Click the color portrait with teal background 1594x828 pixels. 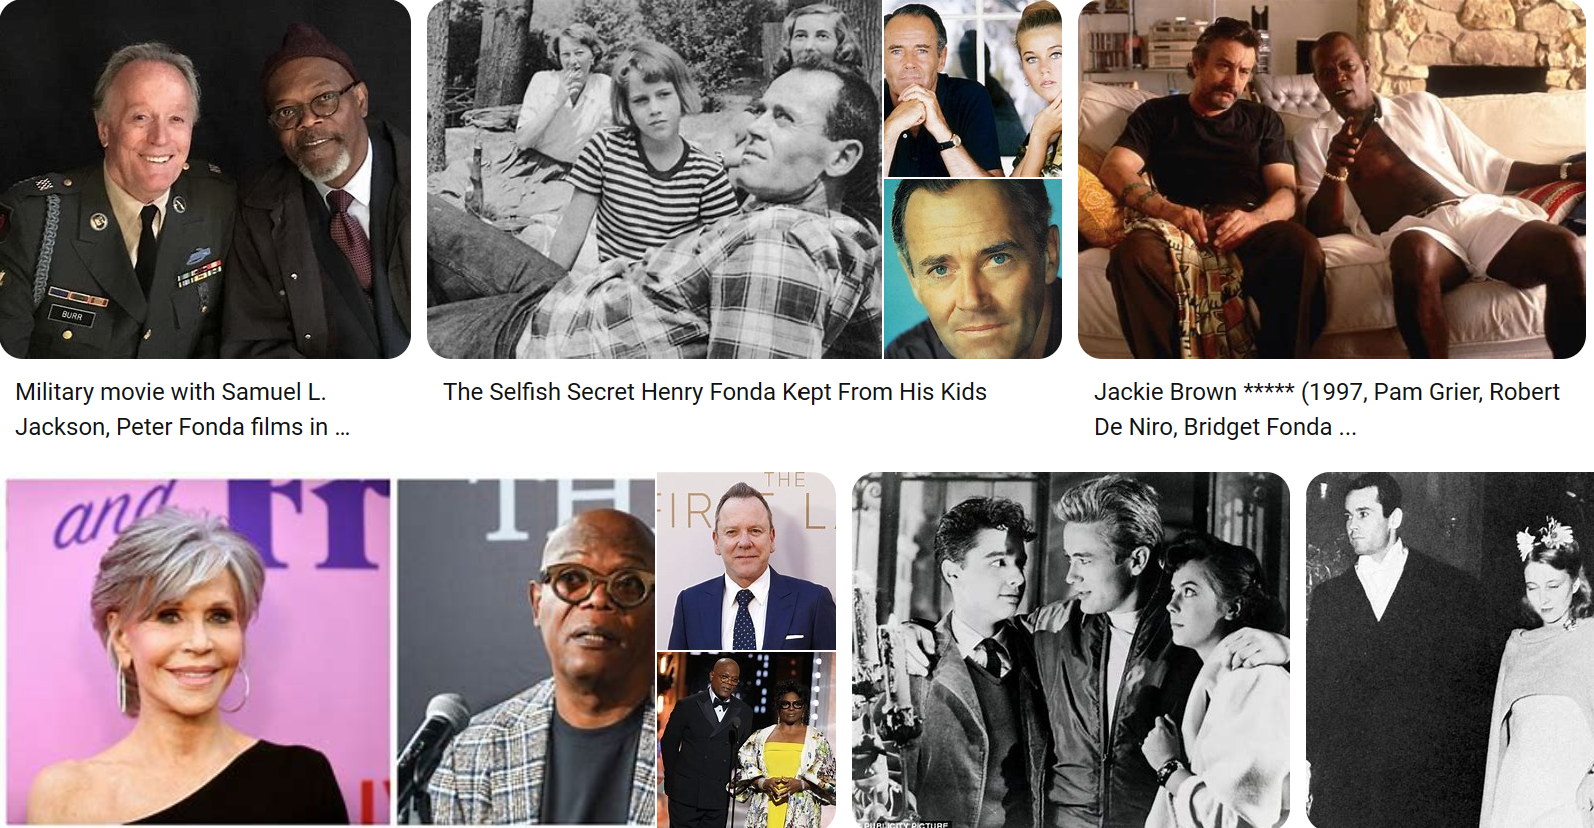pos(973,269)
